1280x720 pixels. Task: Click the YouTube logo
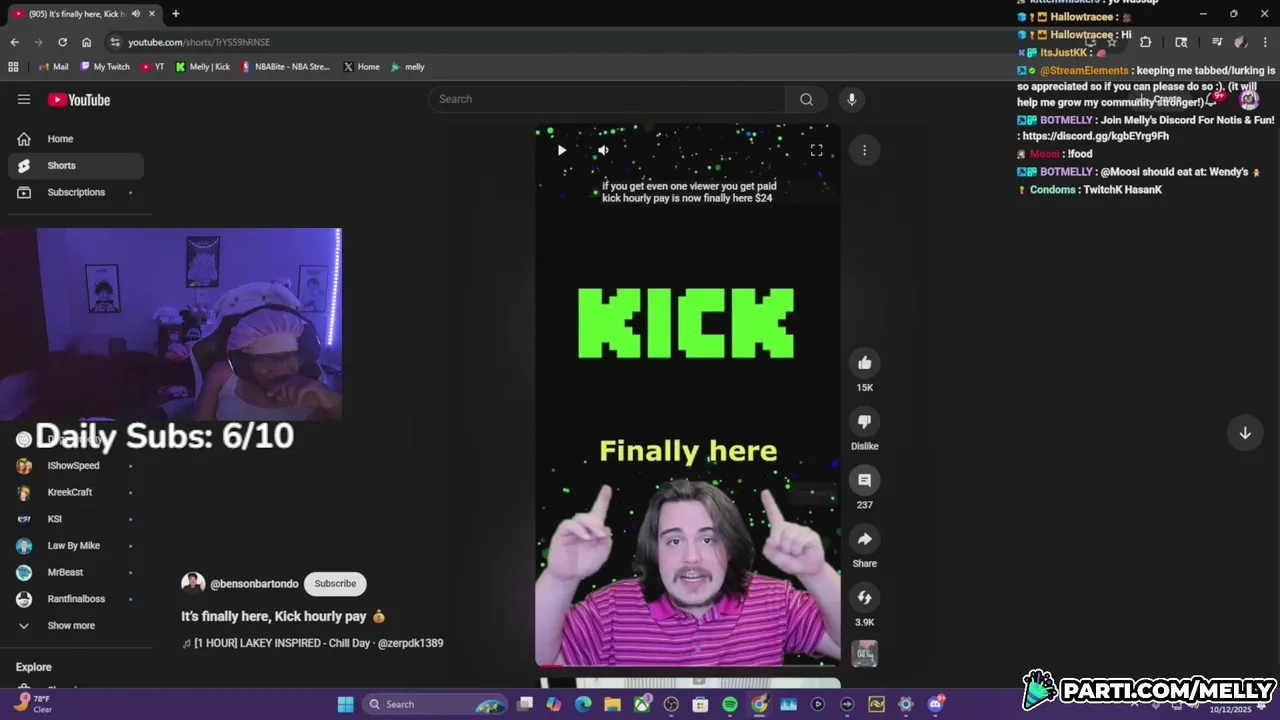coord(79,100)
